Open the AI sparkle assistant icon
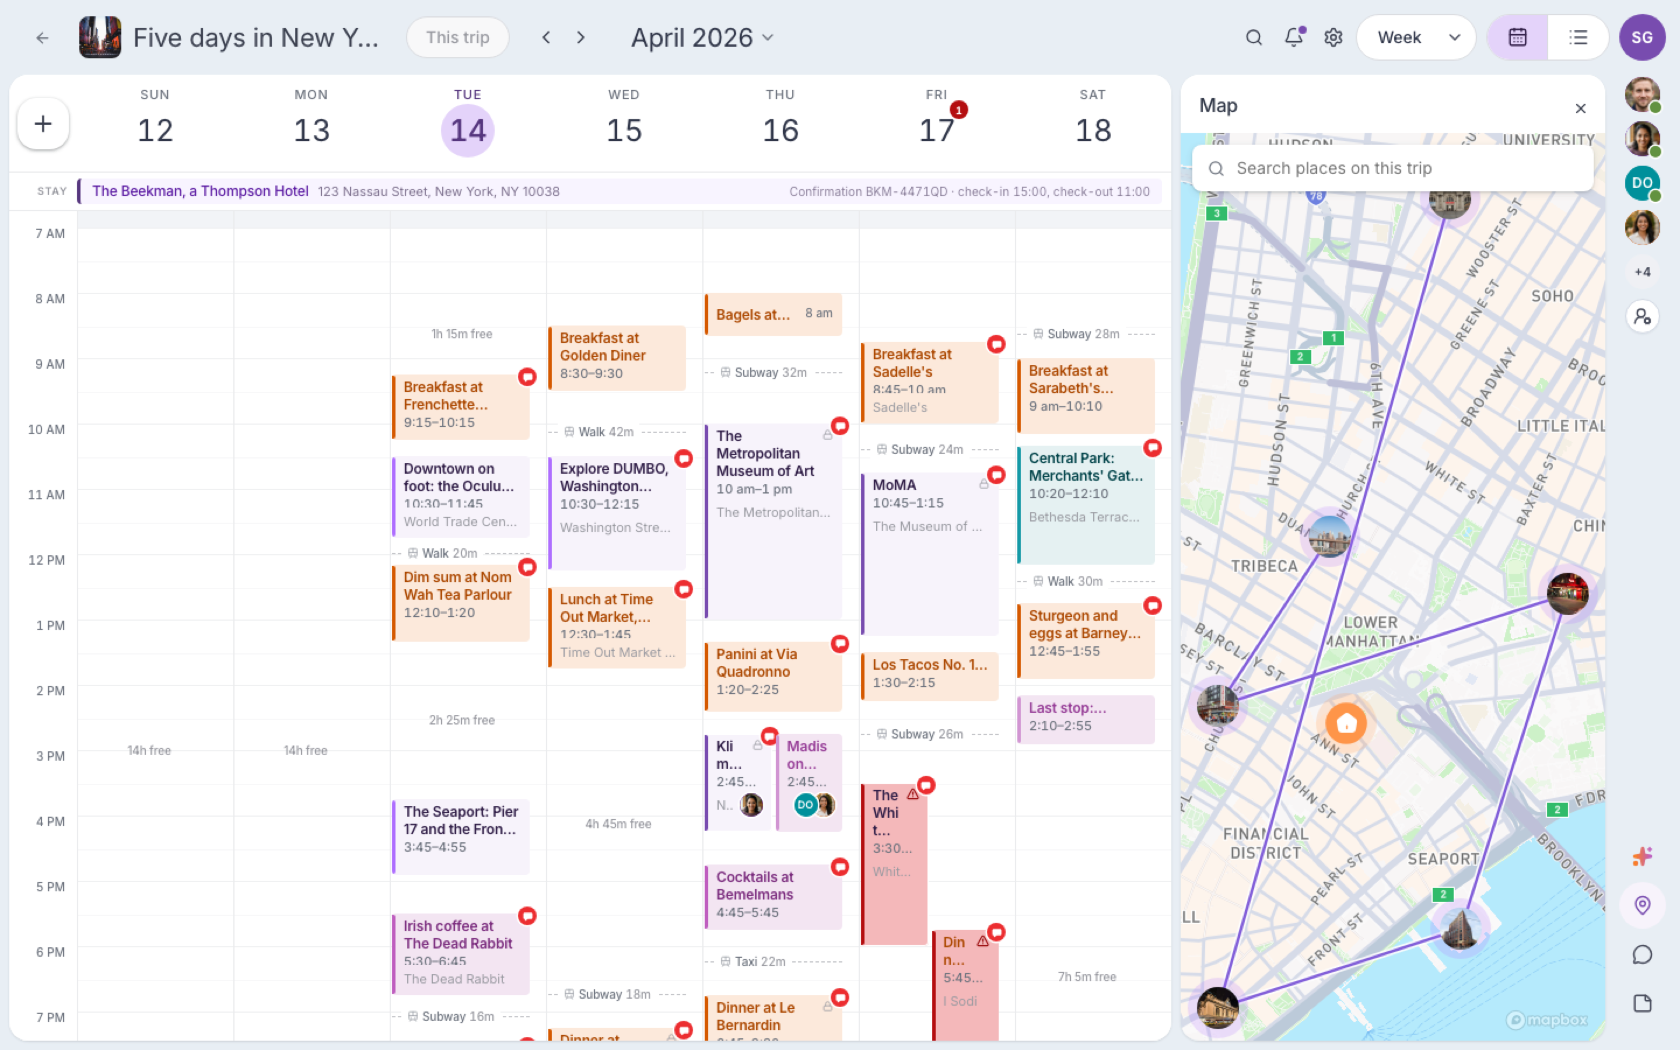 (x=1642, y=856)
